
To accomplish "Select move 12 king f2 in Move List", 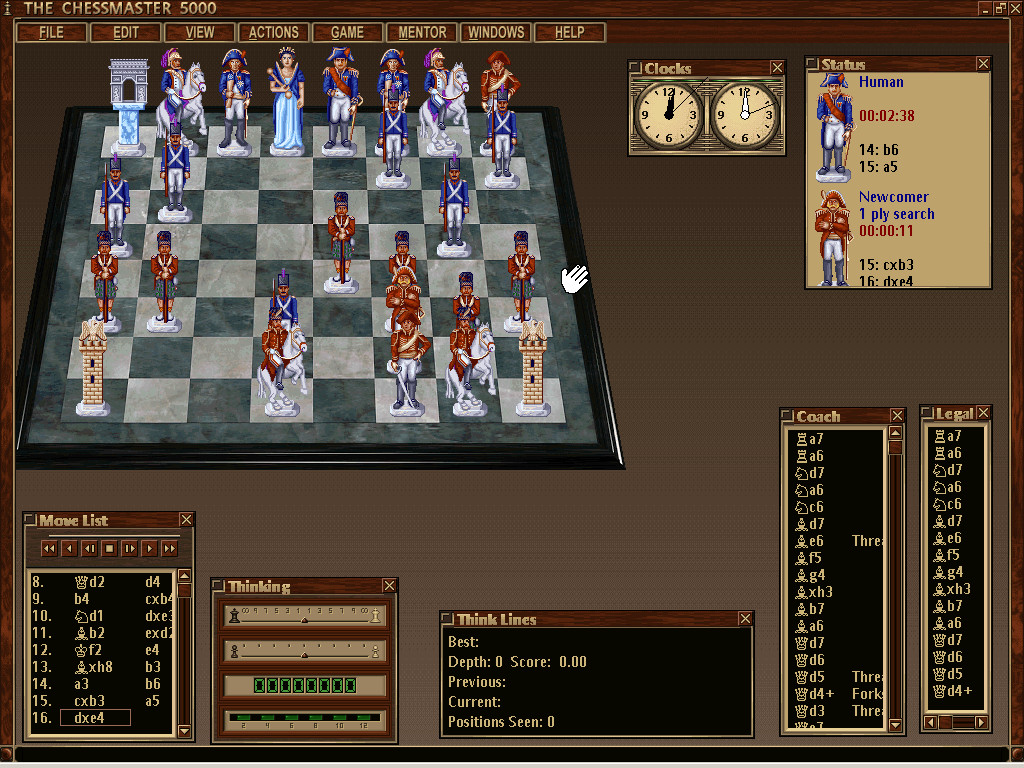I will click(88, 650).
